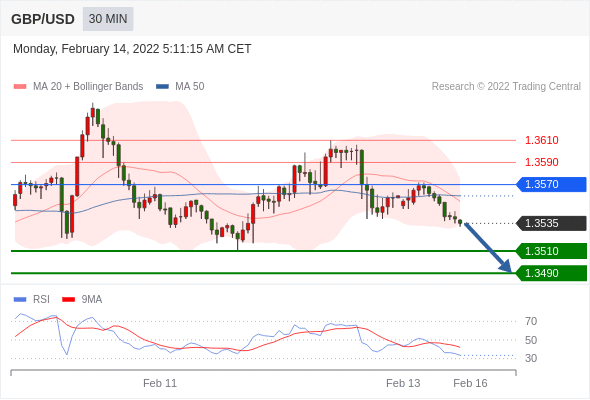Select the 1.3490 support price tag
Viewport: 590px width, 400px height.
coord(551,273)
